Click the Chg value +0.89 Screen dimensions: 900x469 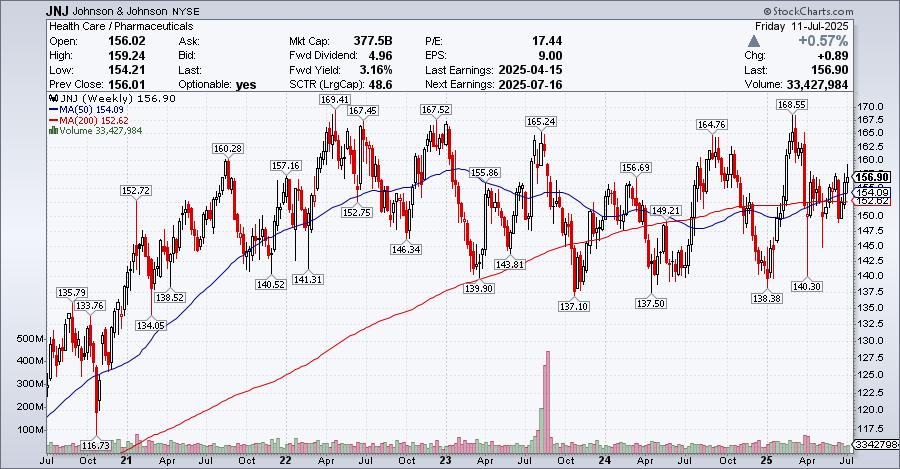coord(832,56)
